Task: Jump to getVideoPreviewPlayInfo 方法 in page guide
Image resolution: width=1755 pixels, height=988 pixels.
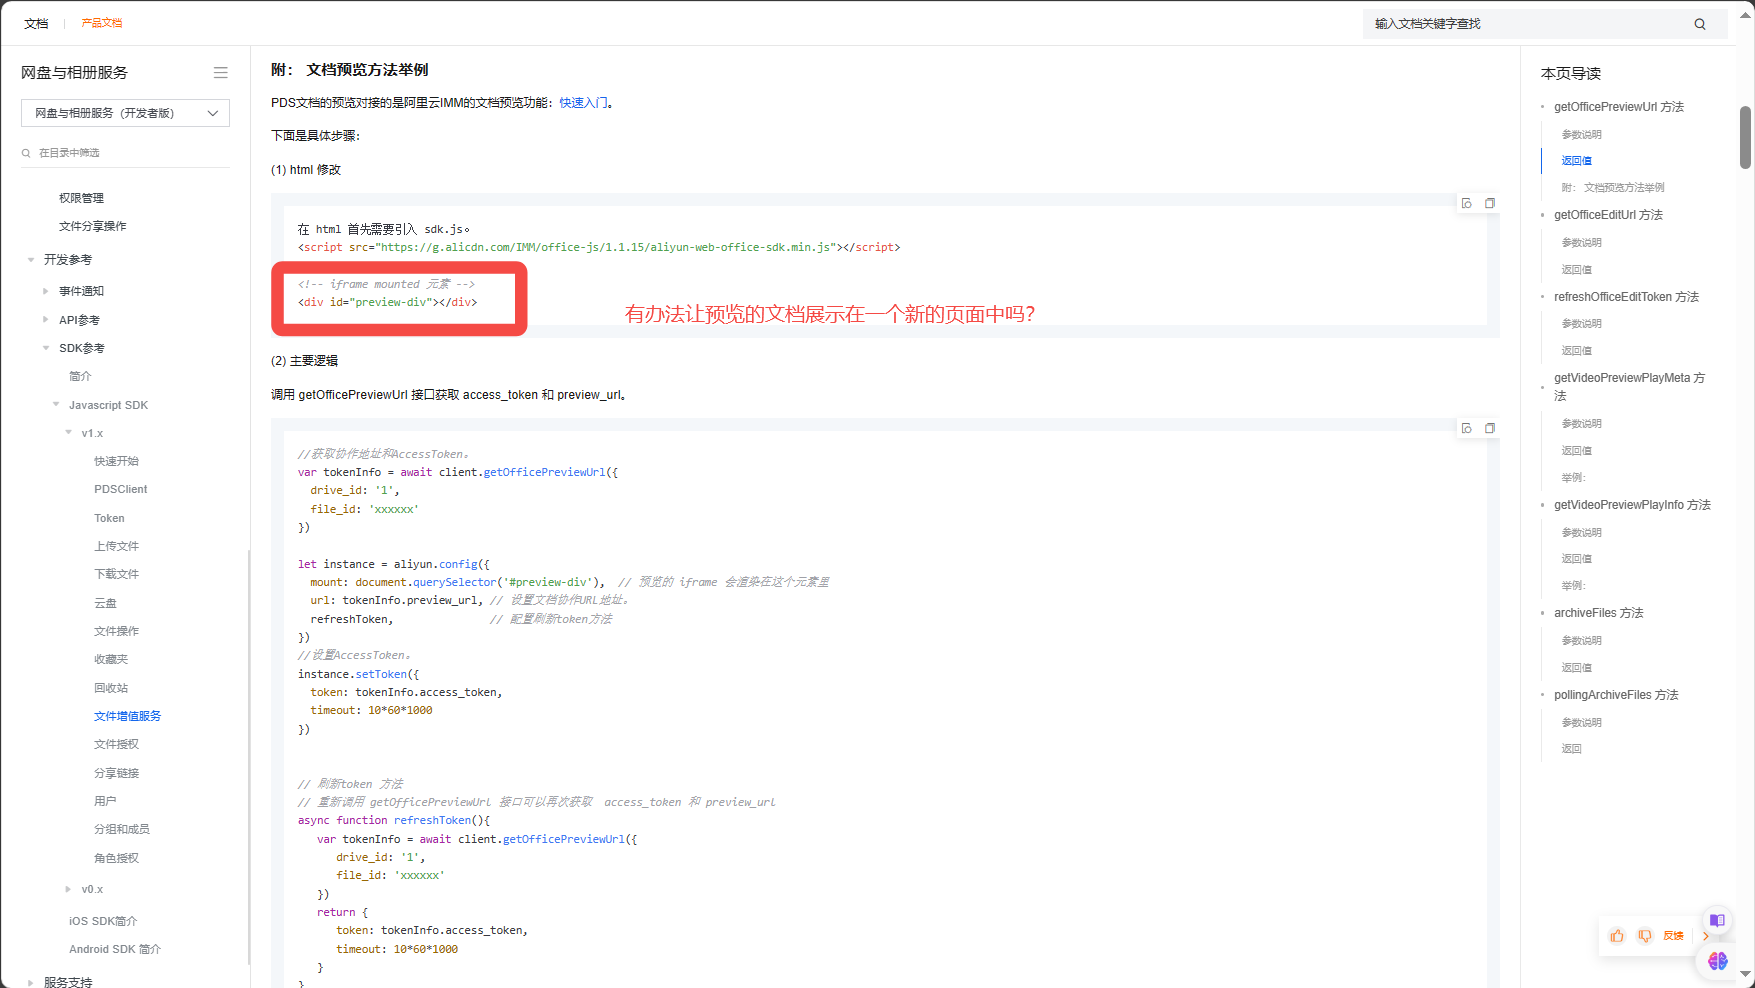Action: [1632, 505]
